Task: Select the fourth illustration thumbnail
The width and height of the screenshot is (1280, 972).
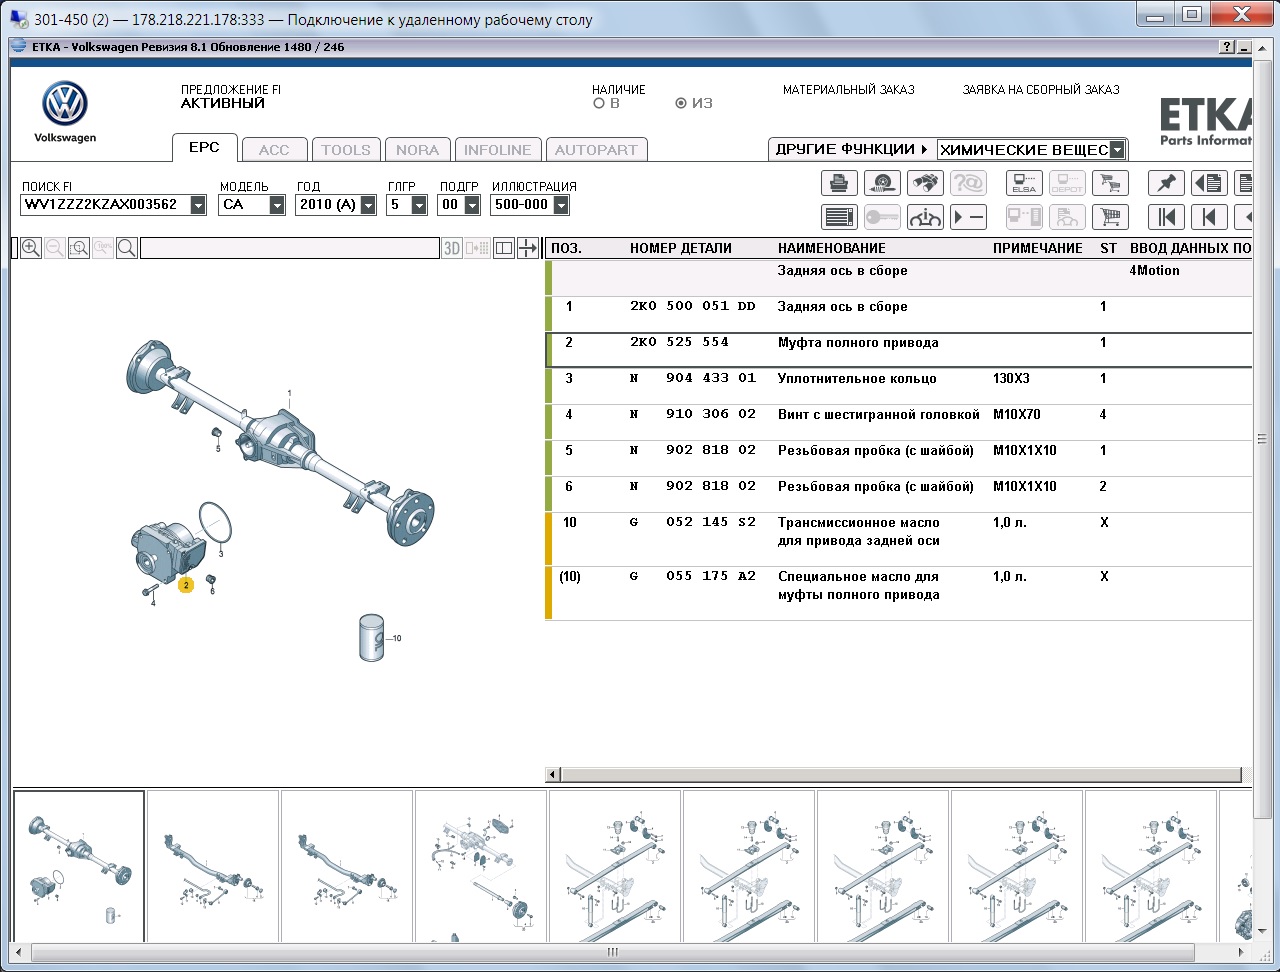Action: [481, 866]
